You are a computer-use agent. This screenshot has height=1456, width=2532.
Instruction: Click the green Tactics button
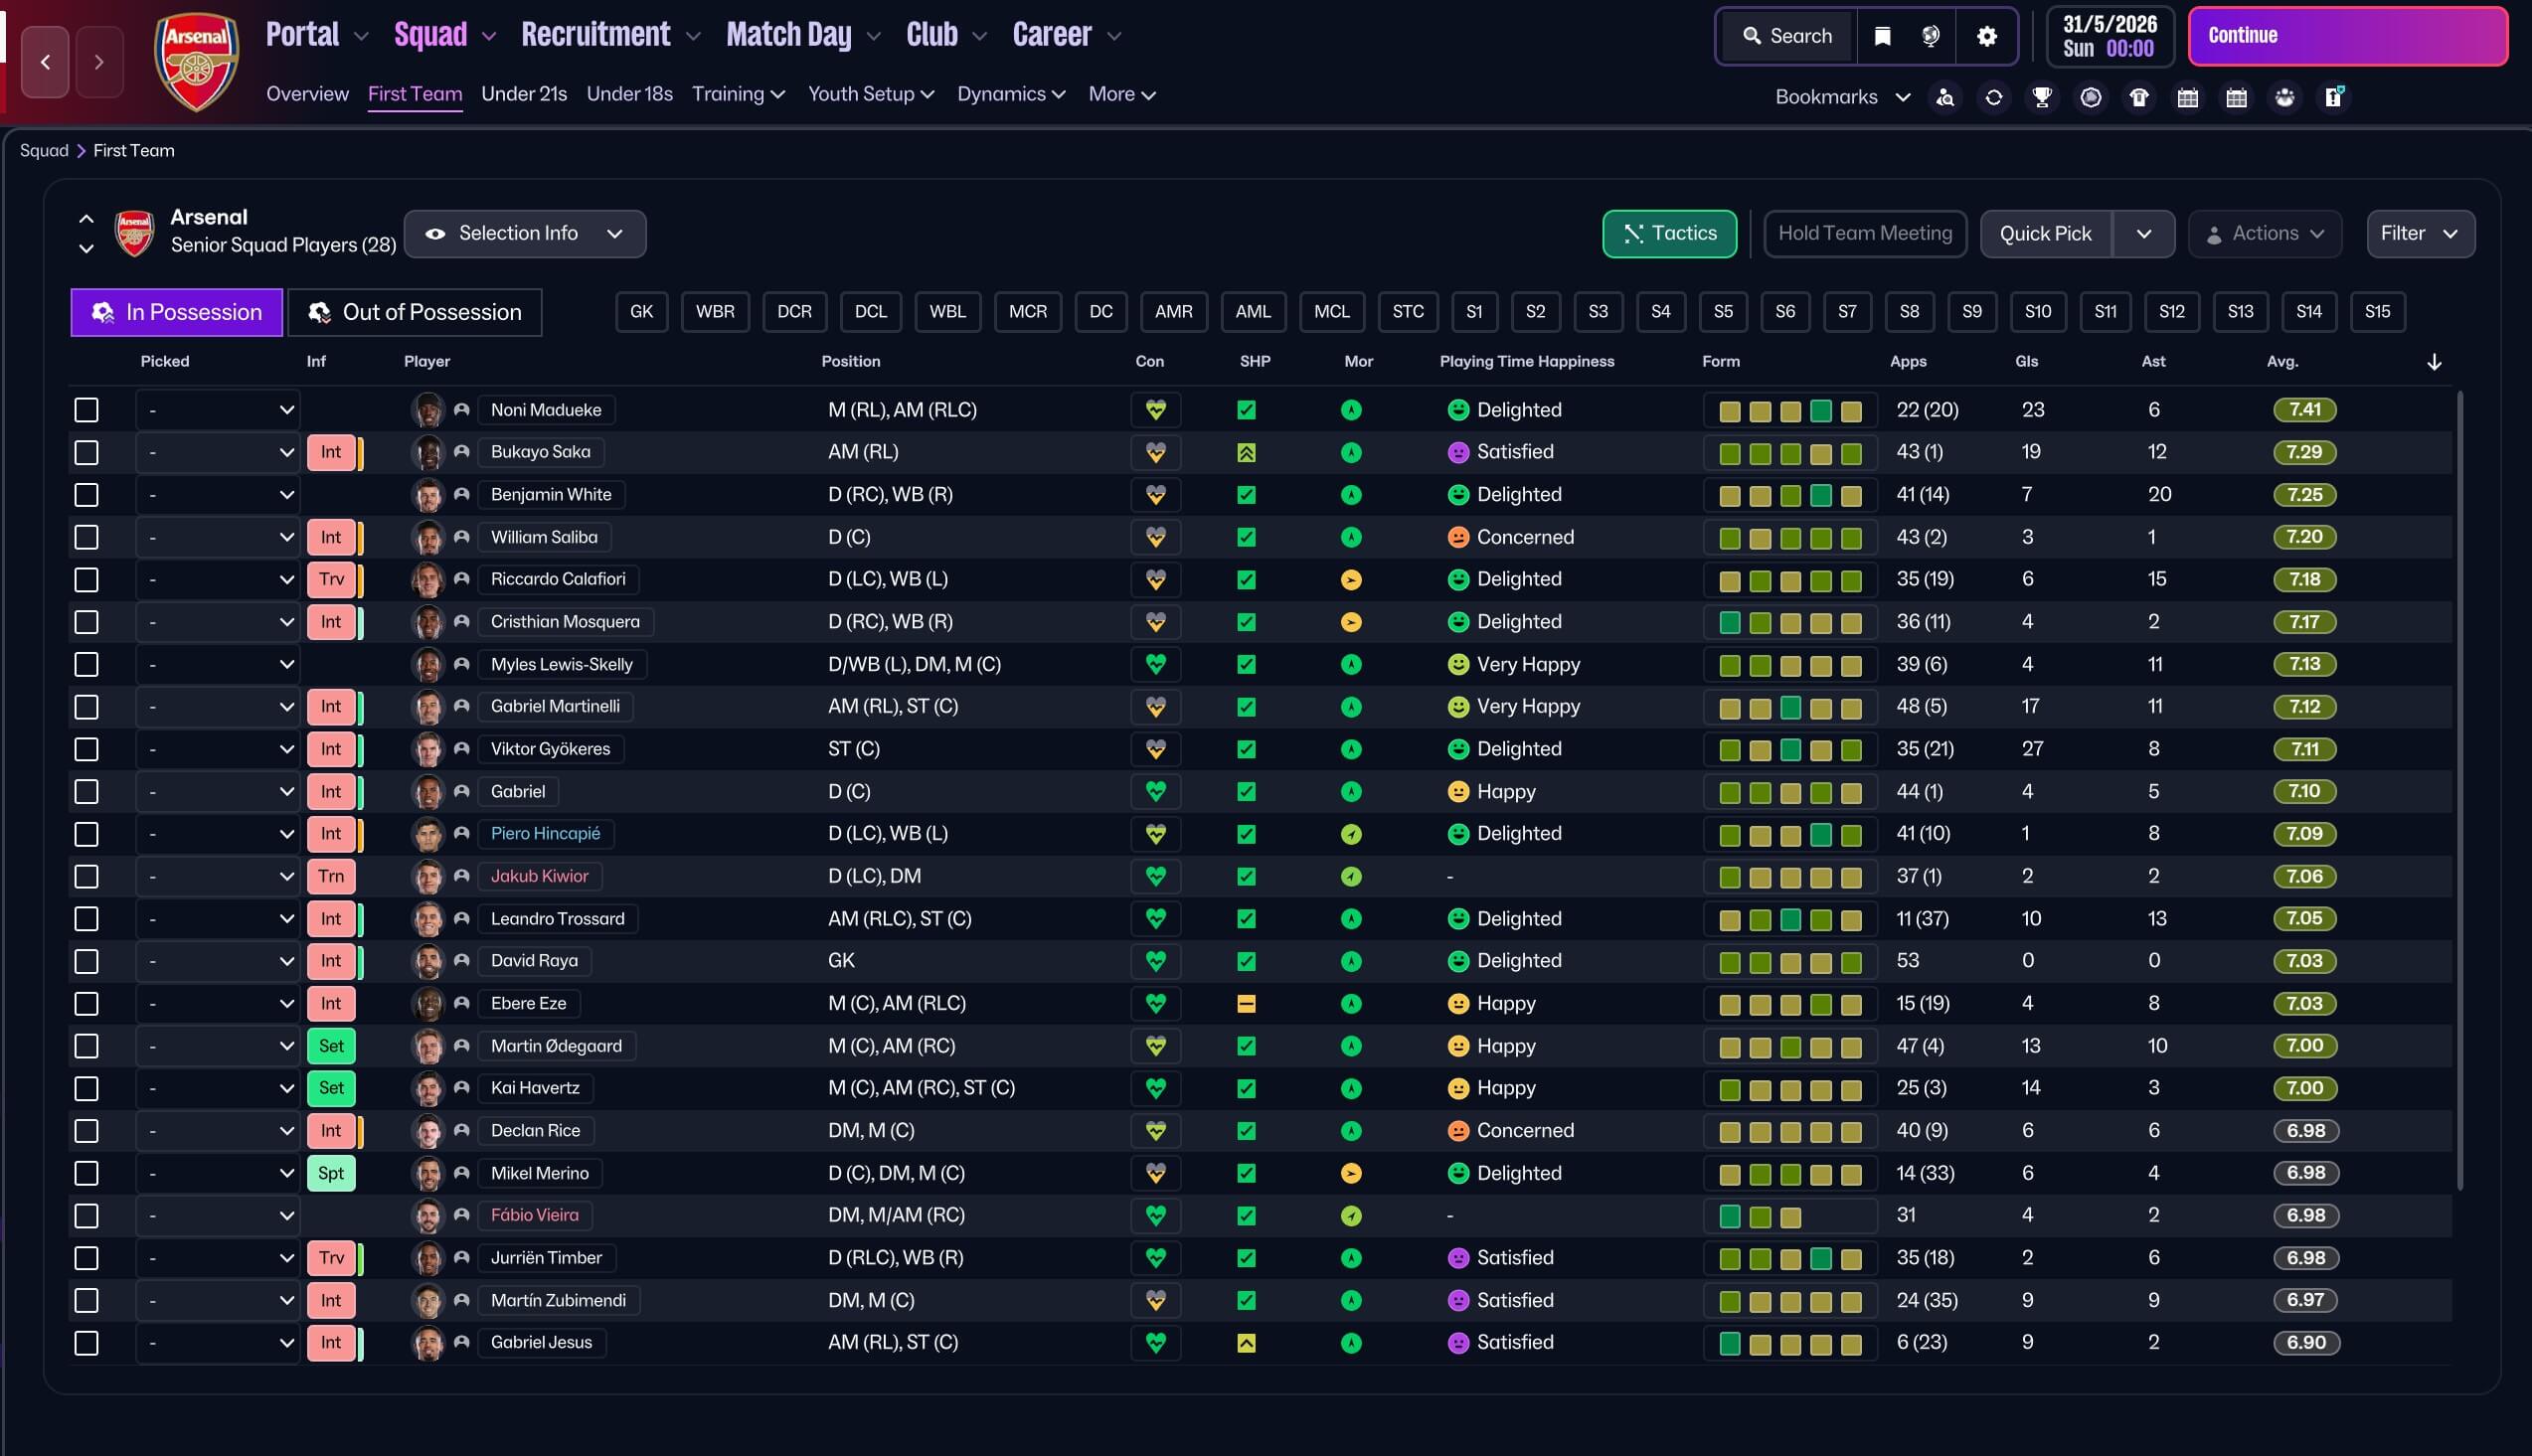(x=1669, y=233)
